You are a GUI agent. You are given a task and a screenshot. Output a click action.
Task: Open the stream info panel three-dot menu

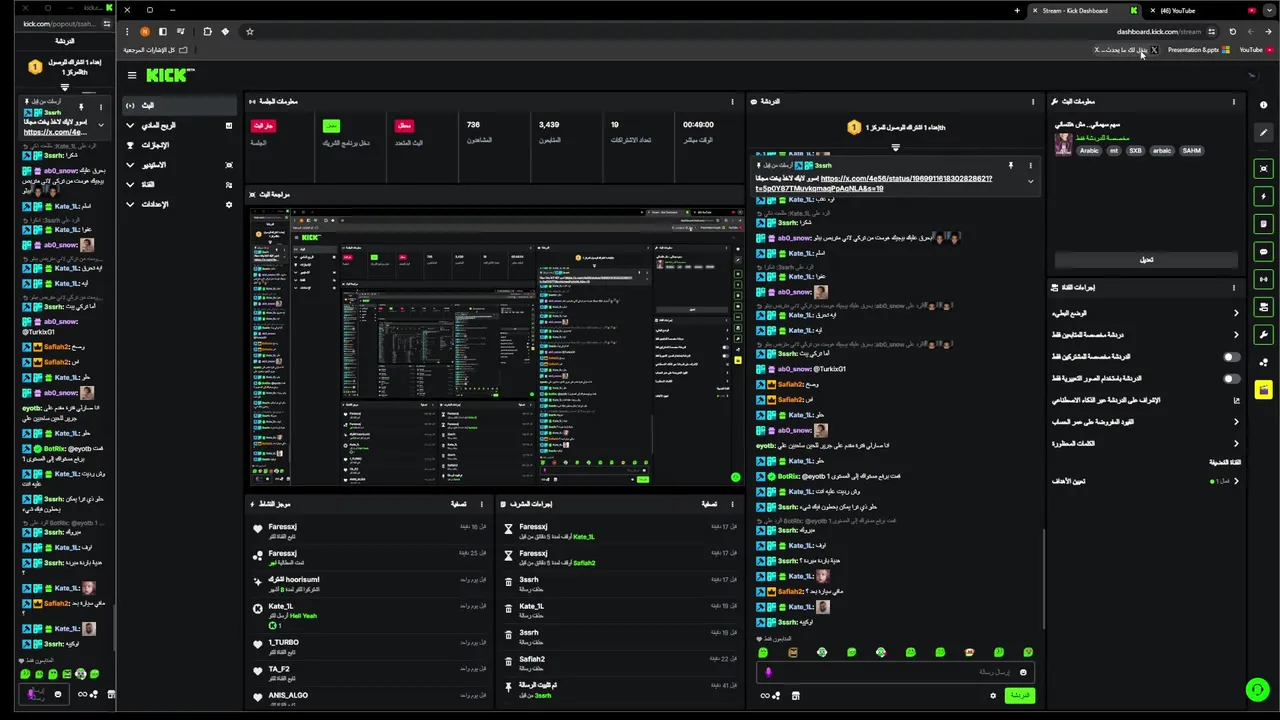(x=1233, y=101)
